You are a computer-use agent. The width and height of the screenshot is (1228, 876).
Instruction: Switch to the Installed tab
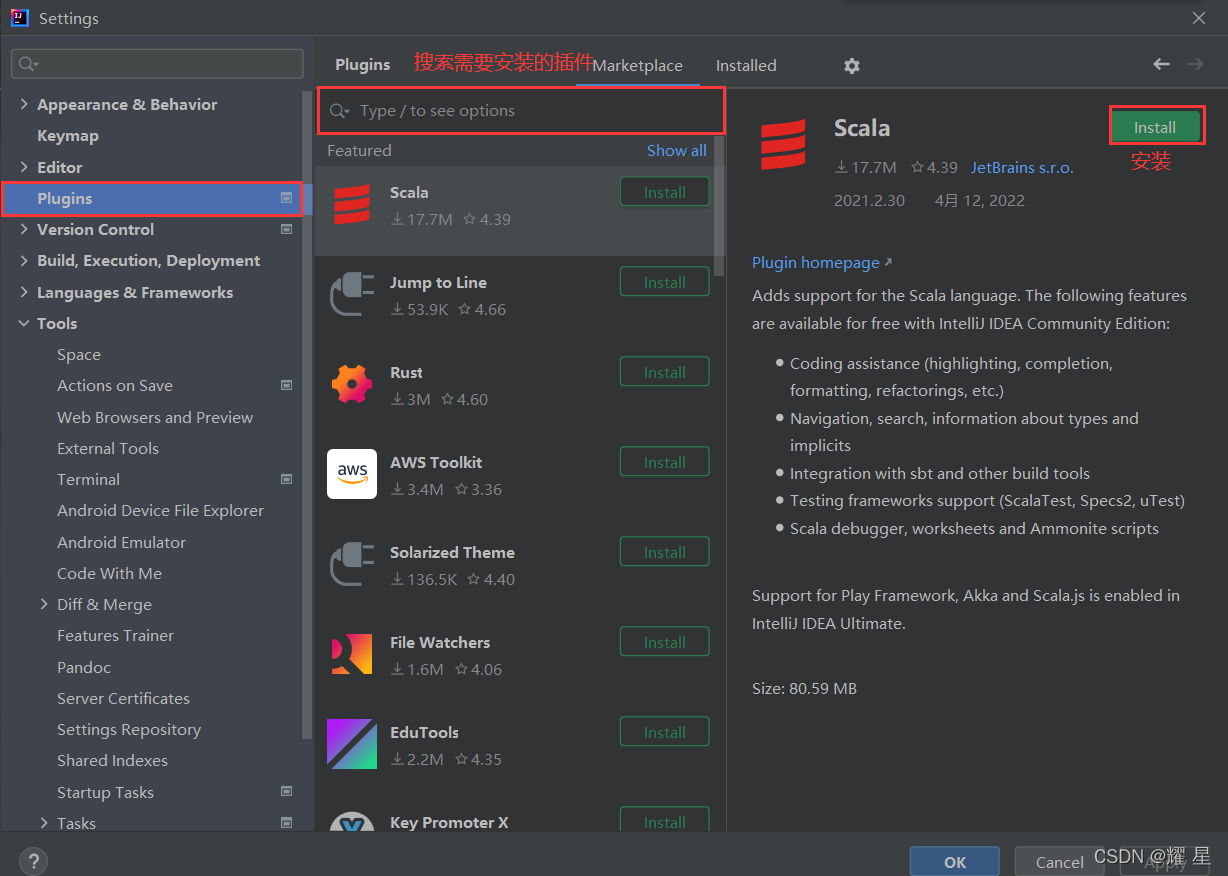pyautogui.click(x=746, y=65)
